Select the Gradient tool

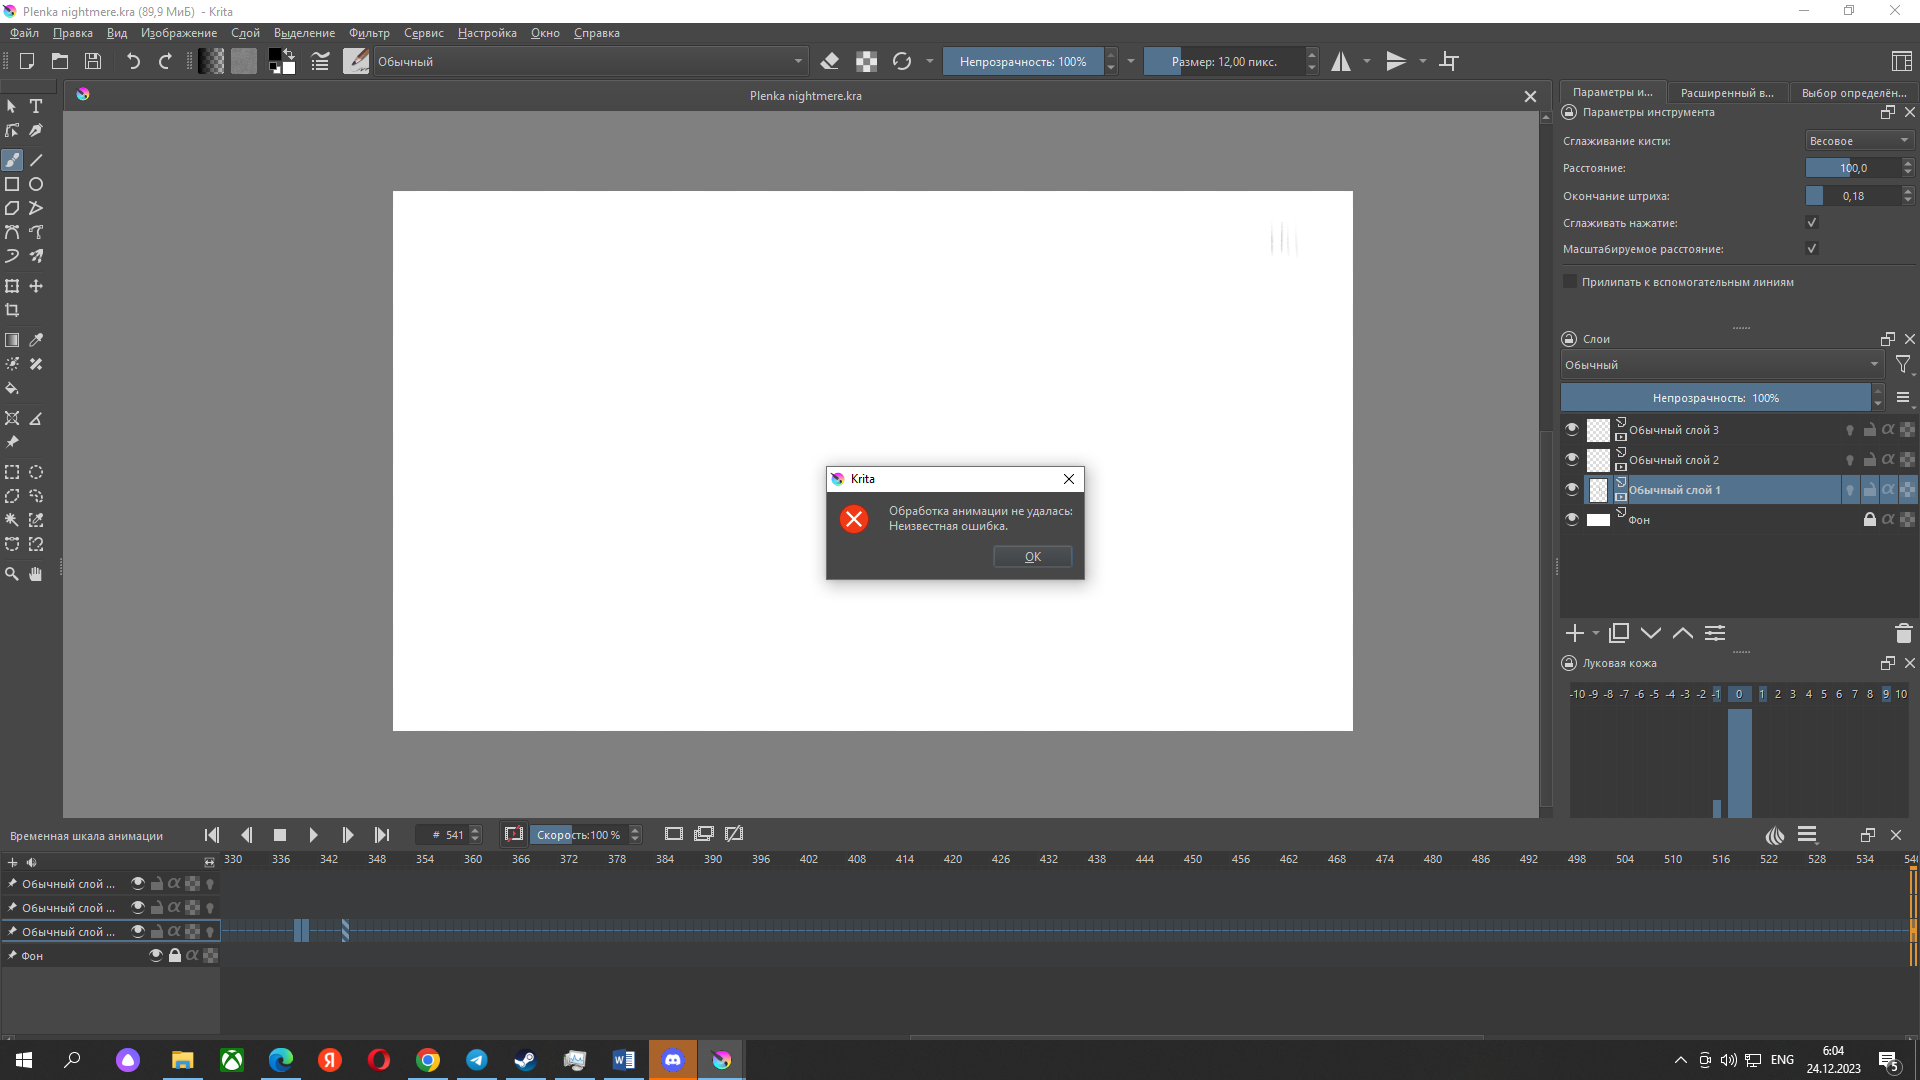click(12, 340)
